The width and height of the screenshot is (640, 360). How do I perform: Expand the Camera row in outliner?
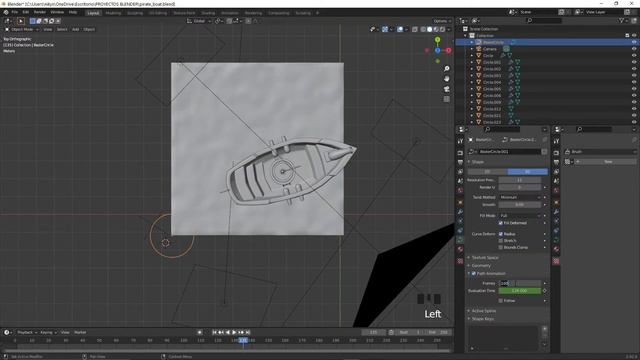[x=472, y=49]
